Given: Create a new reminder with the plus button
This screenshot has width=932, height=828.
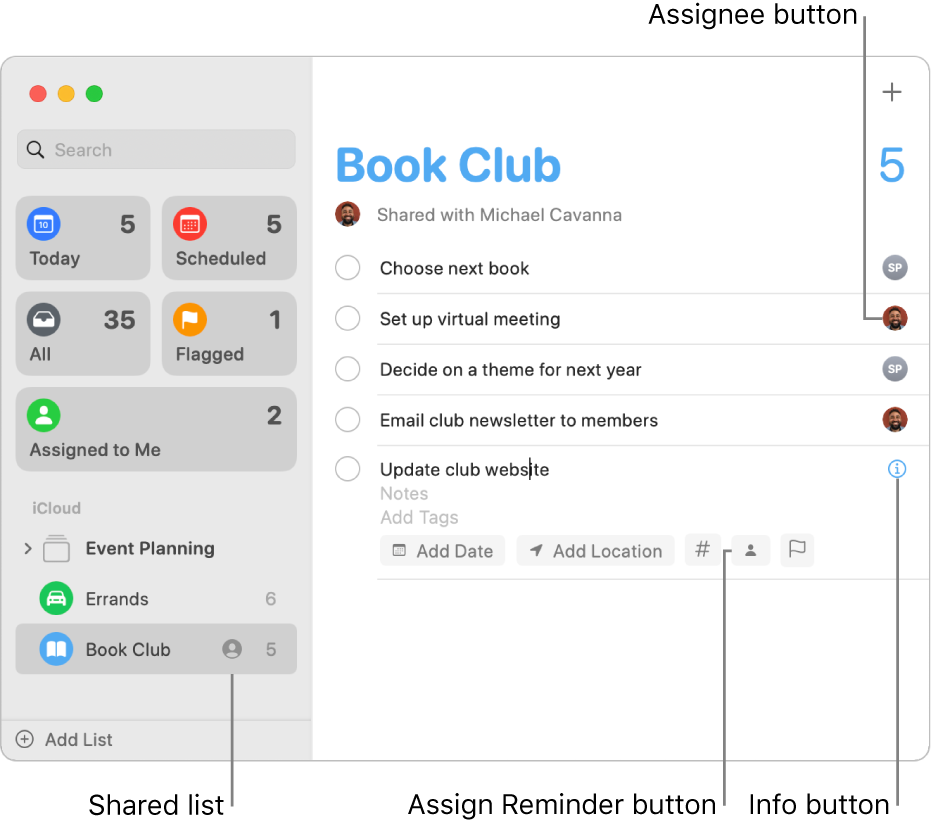Looking at the screenshot, I should tap(891, 91).
